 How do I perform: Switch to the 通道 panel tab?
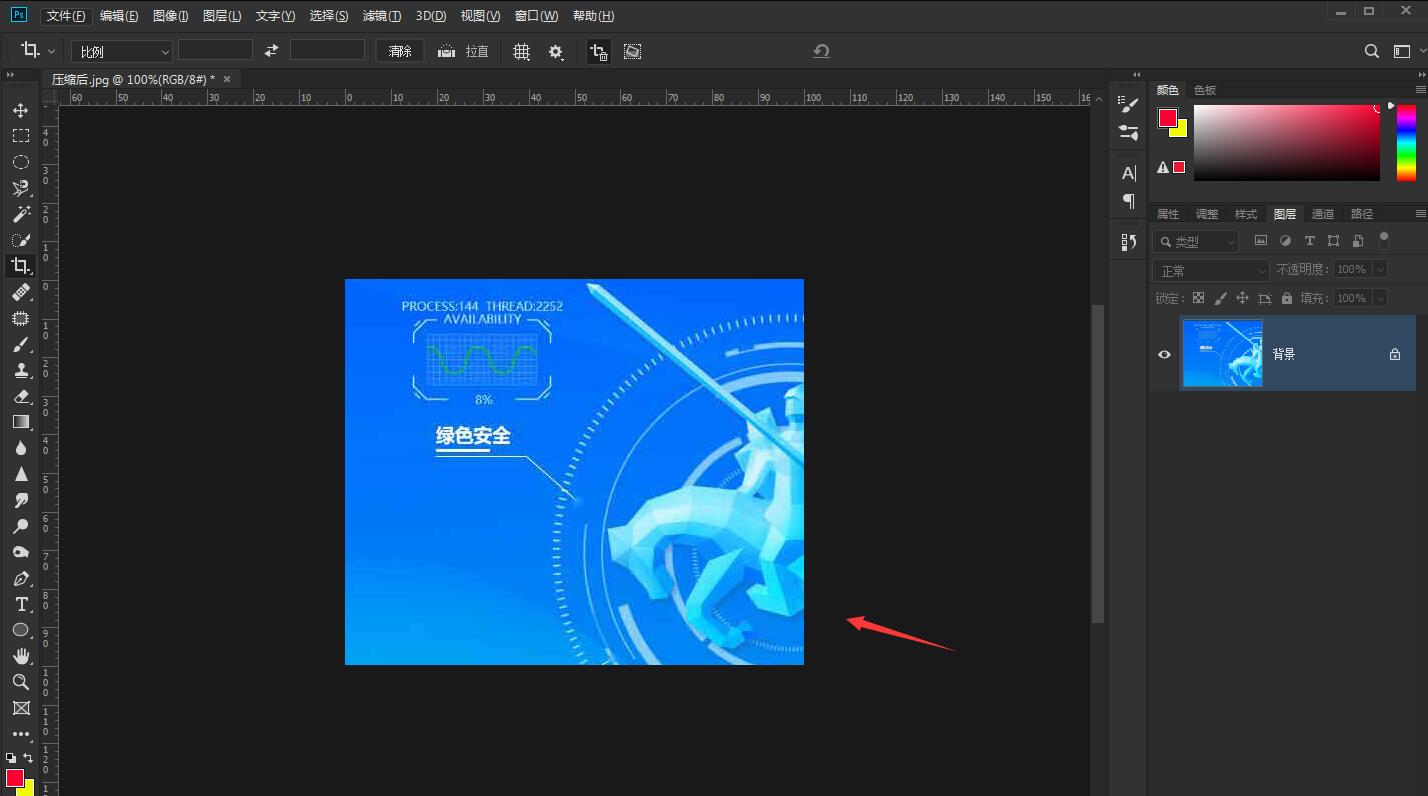(x=1322, y=213)
